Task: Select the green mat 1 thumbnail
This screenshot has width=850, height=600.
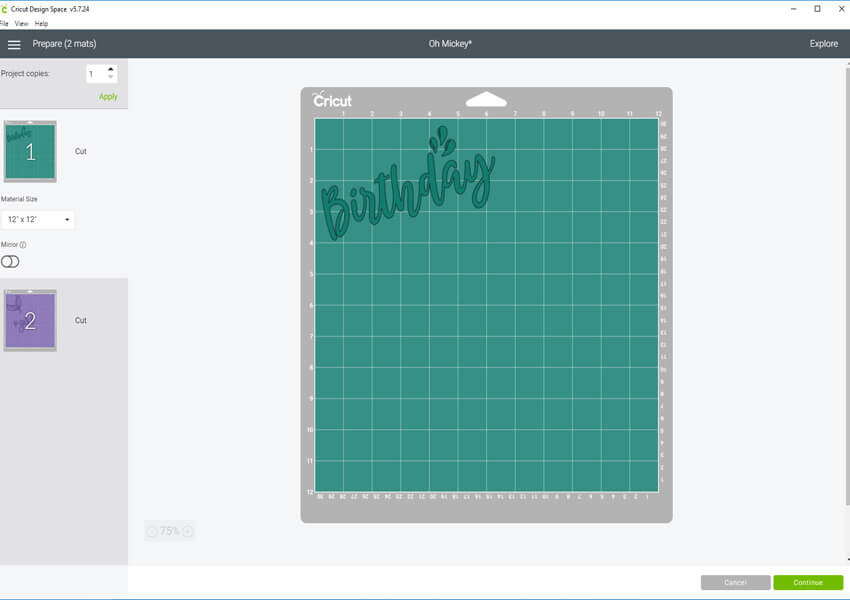Action: point(30,151)
